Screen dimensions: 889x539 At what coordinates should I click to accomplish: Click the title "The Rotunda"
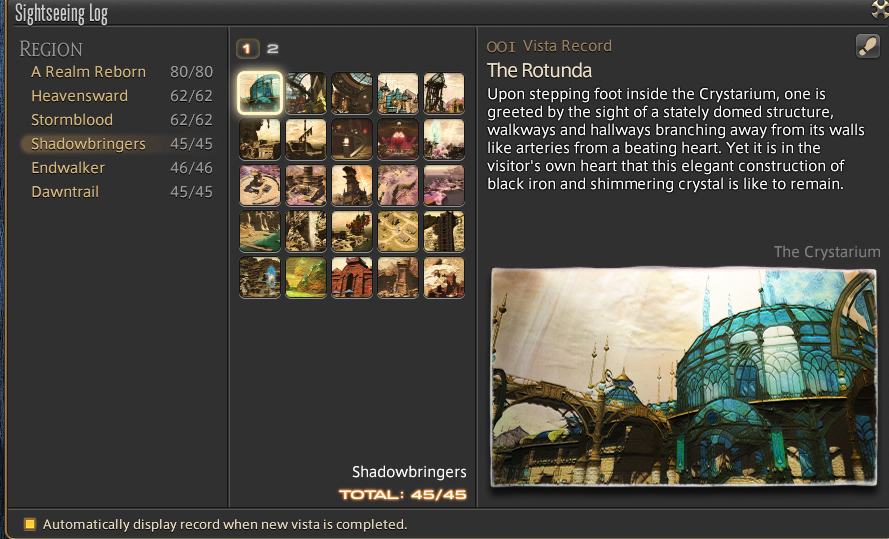(x=539, y=71)
